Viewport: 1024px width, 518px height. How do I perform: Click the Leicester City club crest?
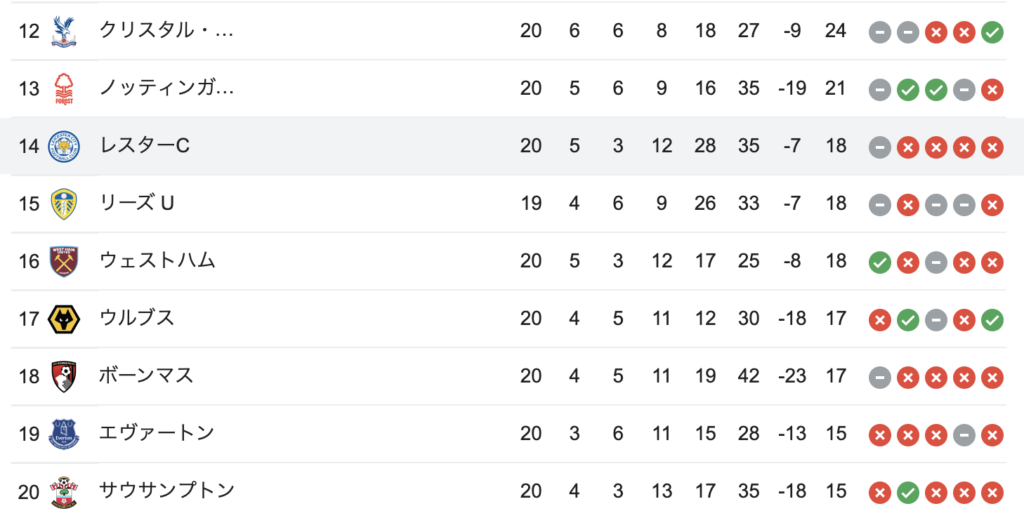(x=64, y=146)
